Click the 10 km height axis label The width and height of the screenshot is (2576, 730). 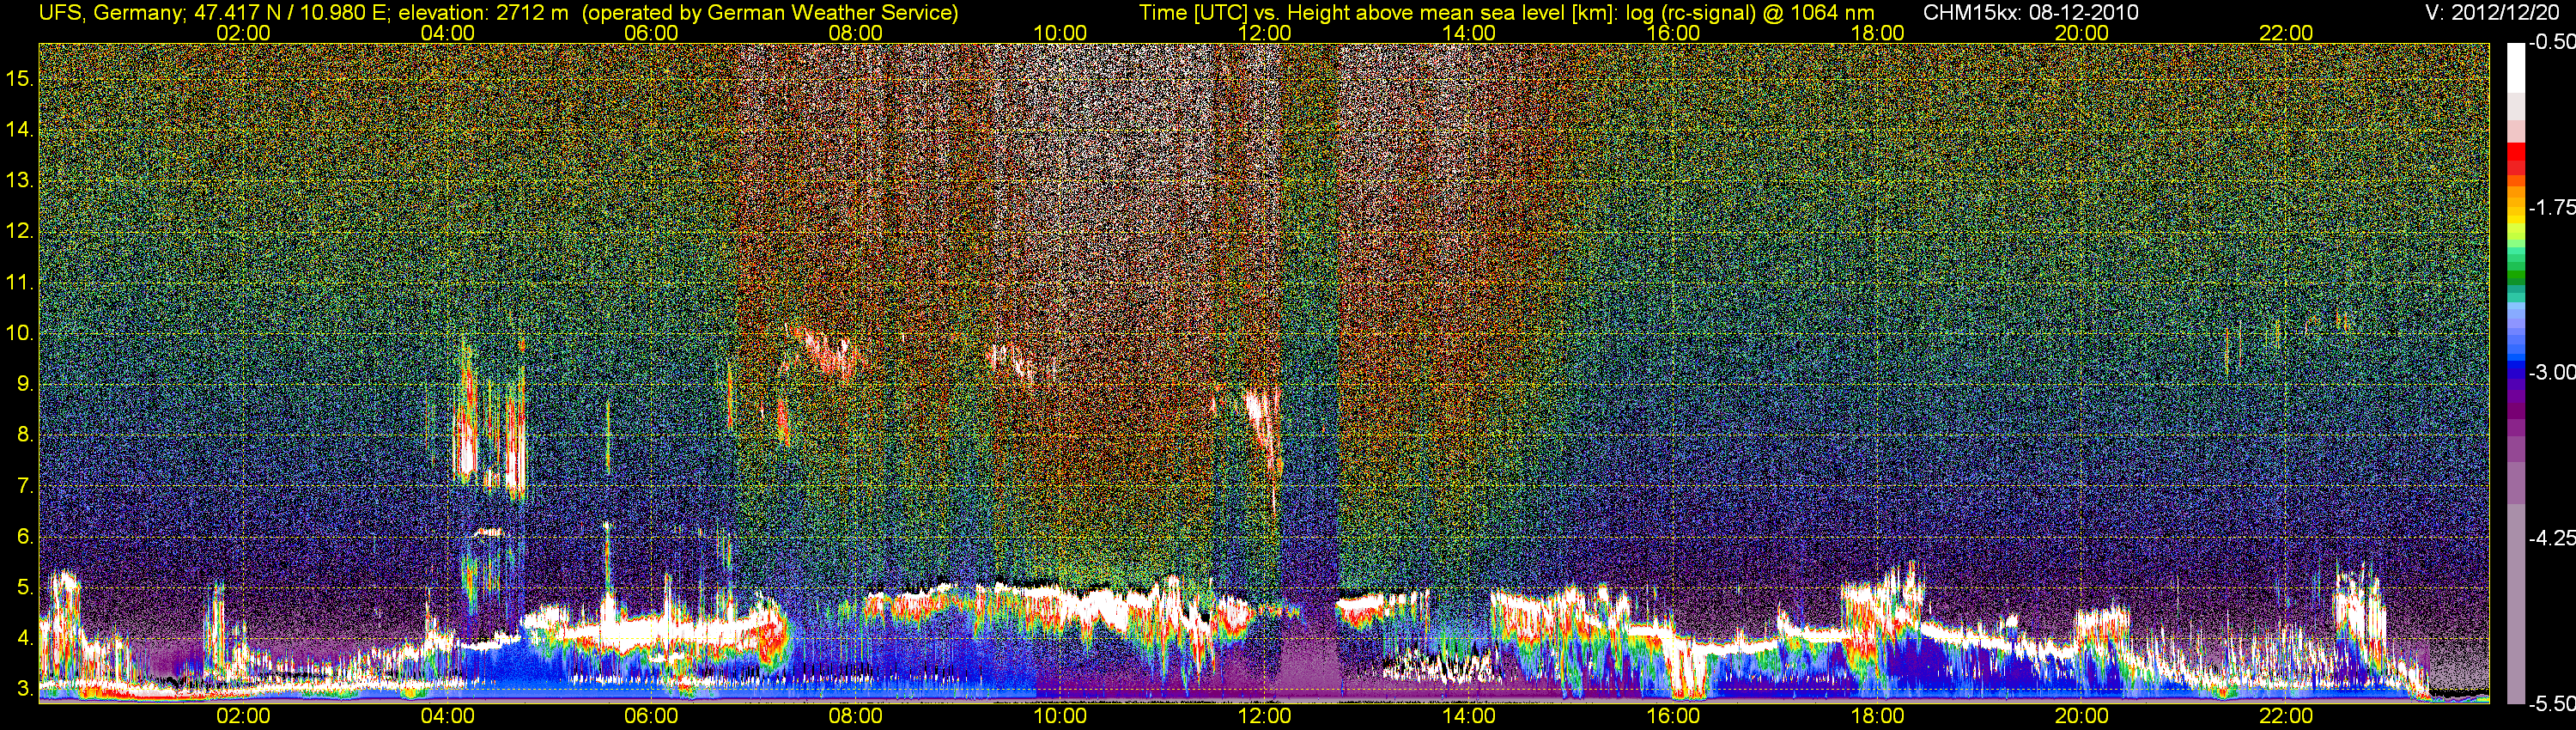(19, 333)
